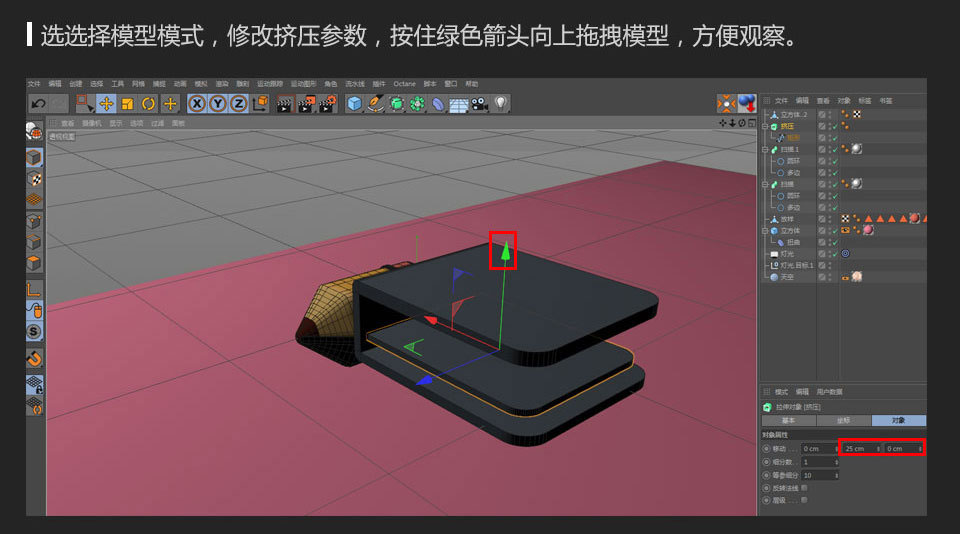Open Object Manager 标签 menu
Viewport: 960px width, 534px height.
click(864, 100)
